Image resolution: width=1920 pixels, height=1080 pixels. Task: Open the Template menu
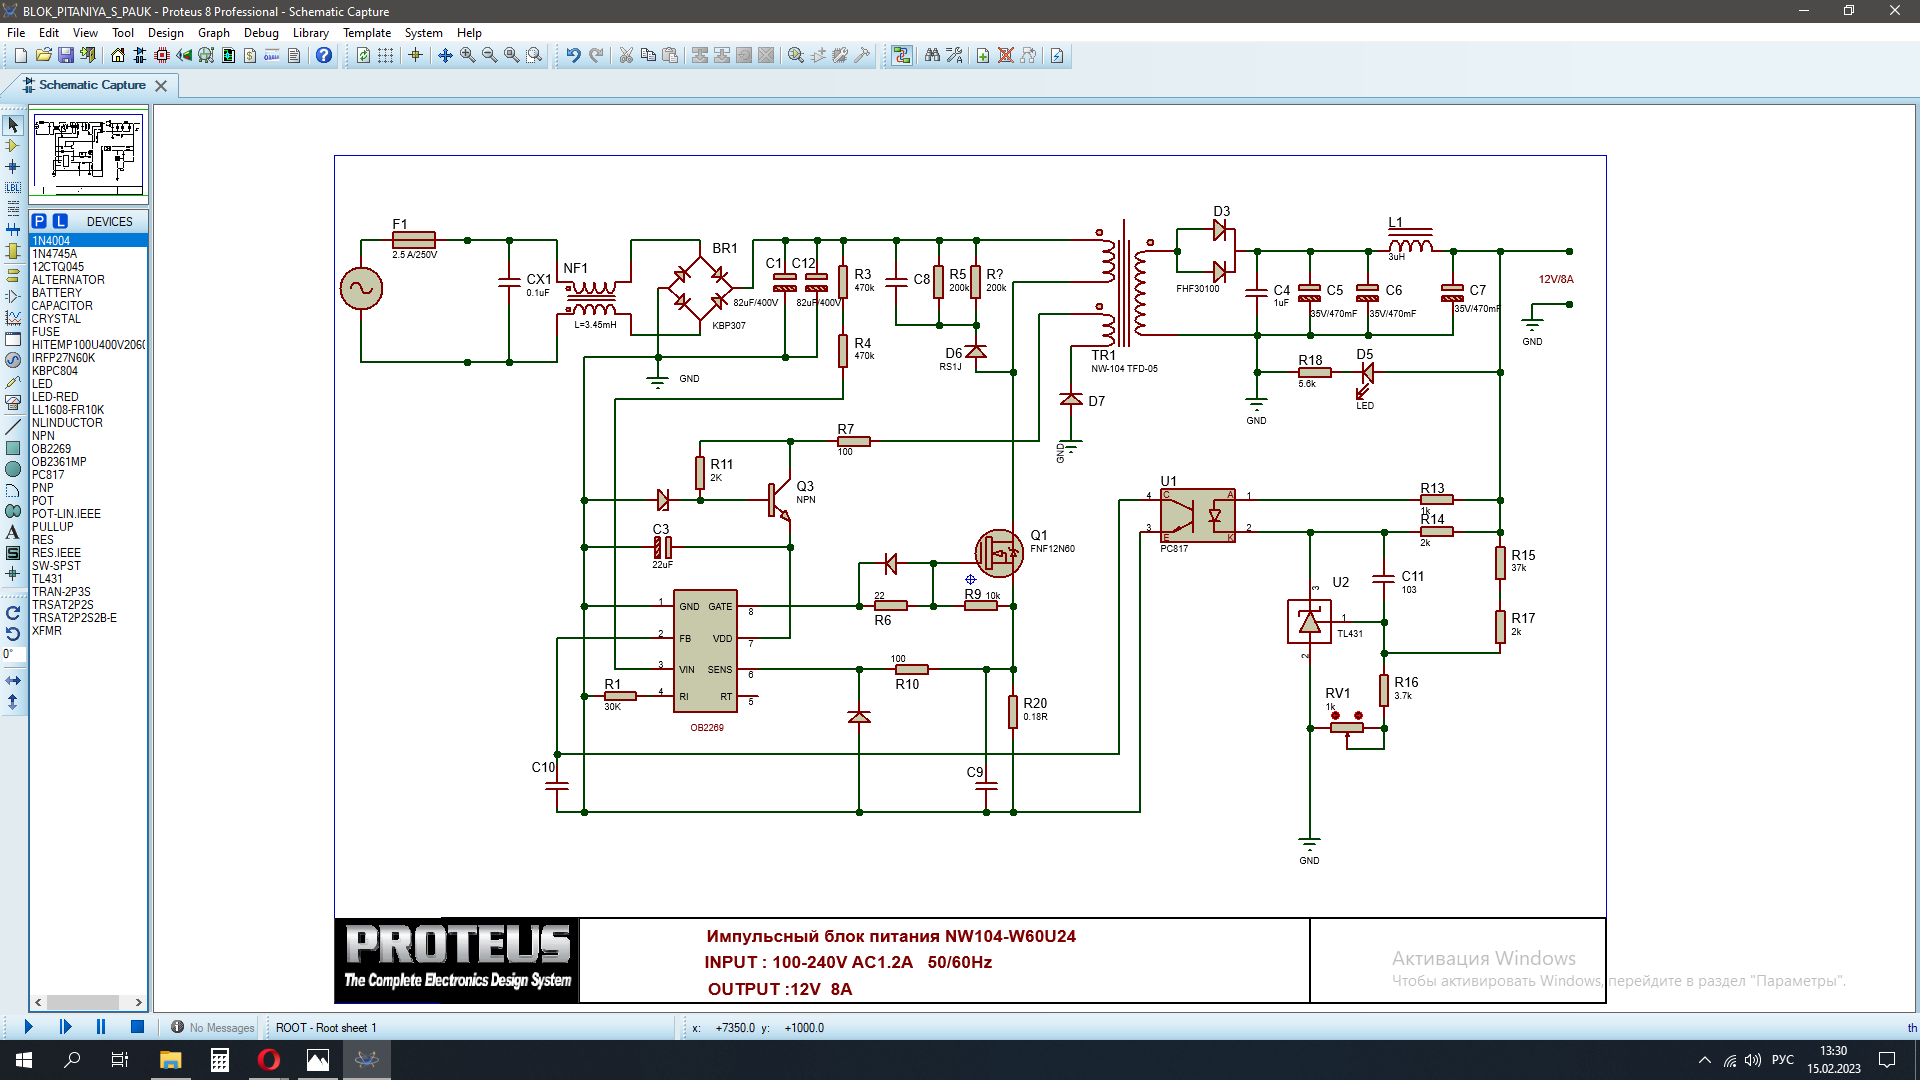pyautogui.click(x=367, y=33)
